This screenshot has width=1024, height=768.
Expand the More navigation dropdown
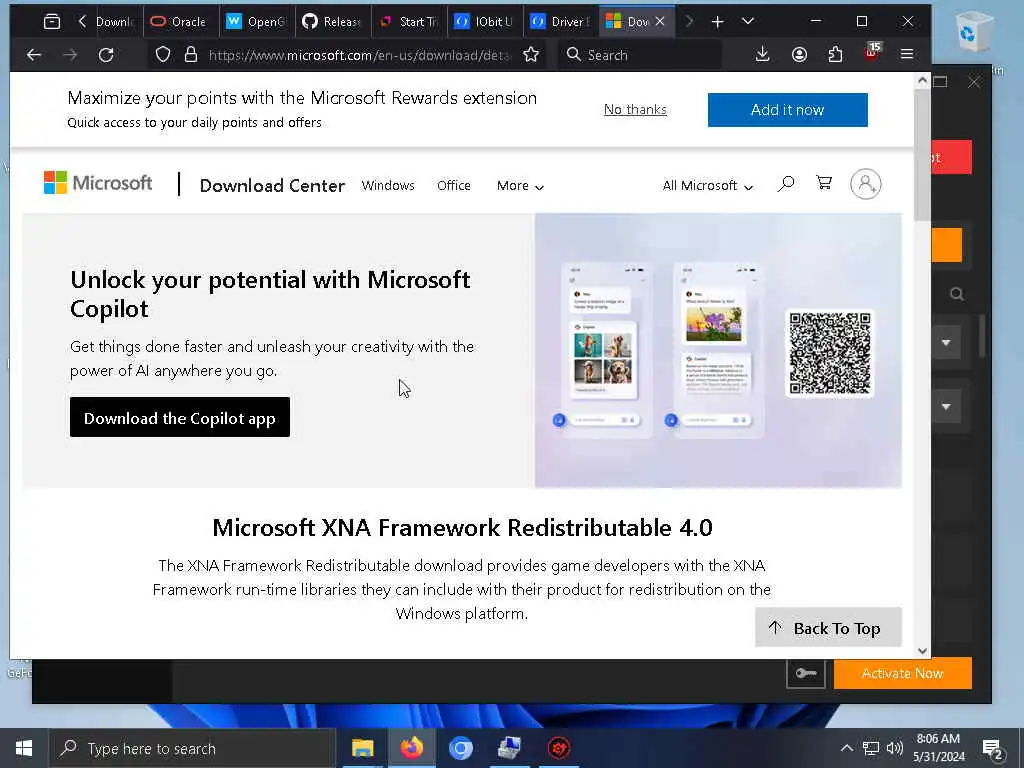pos(520,185)
